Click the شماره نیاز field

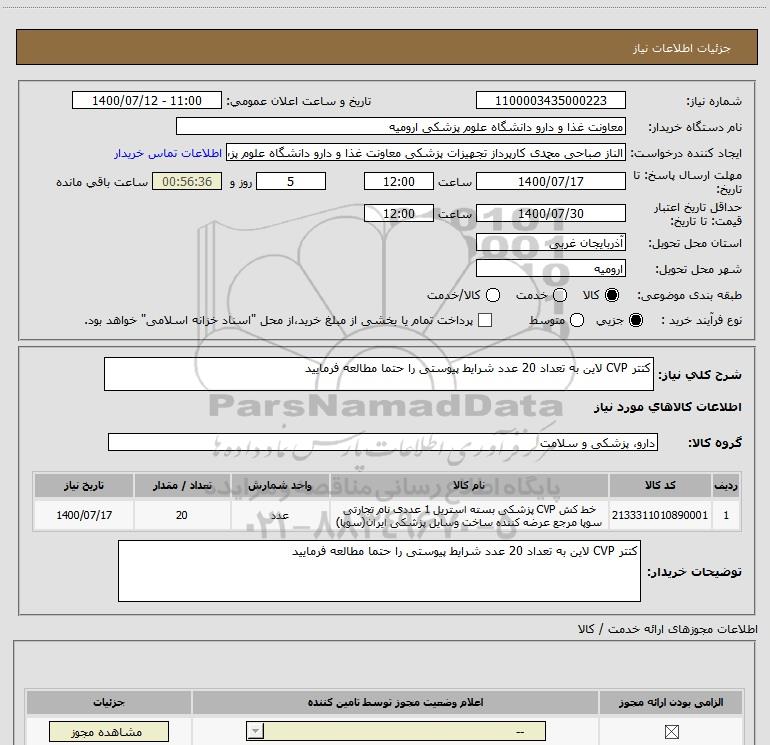tap(551, 101)
